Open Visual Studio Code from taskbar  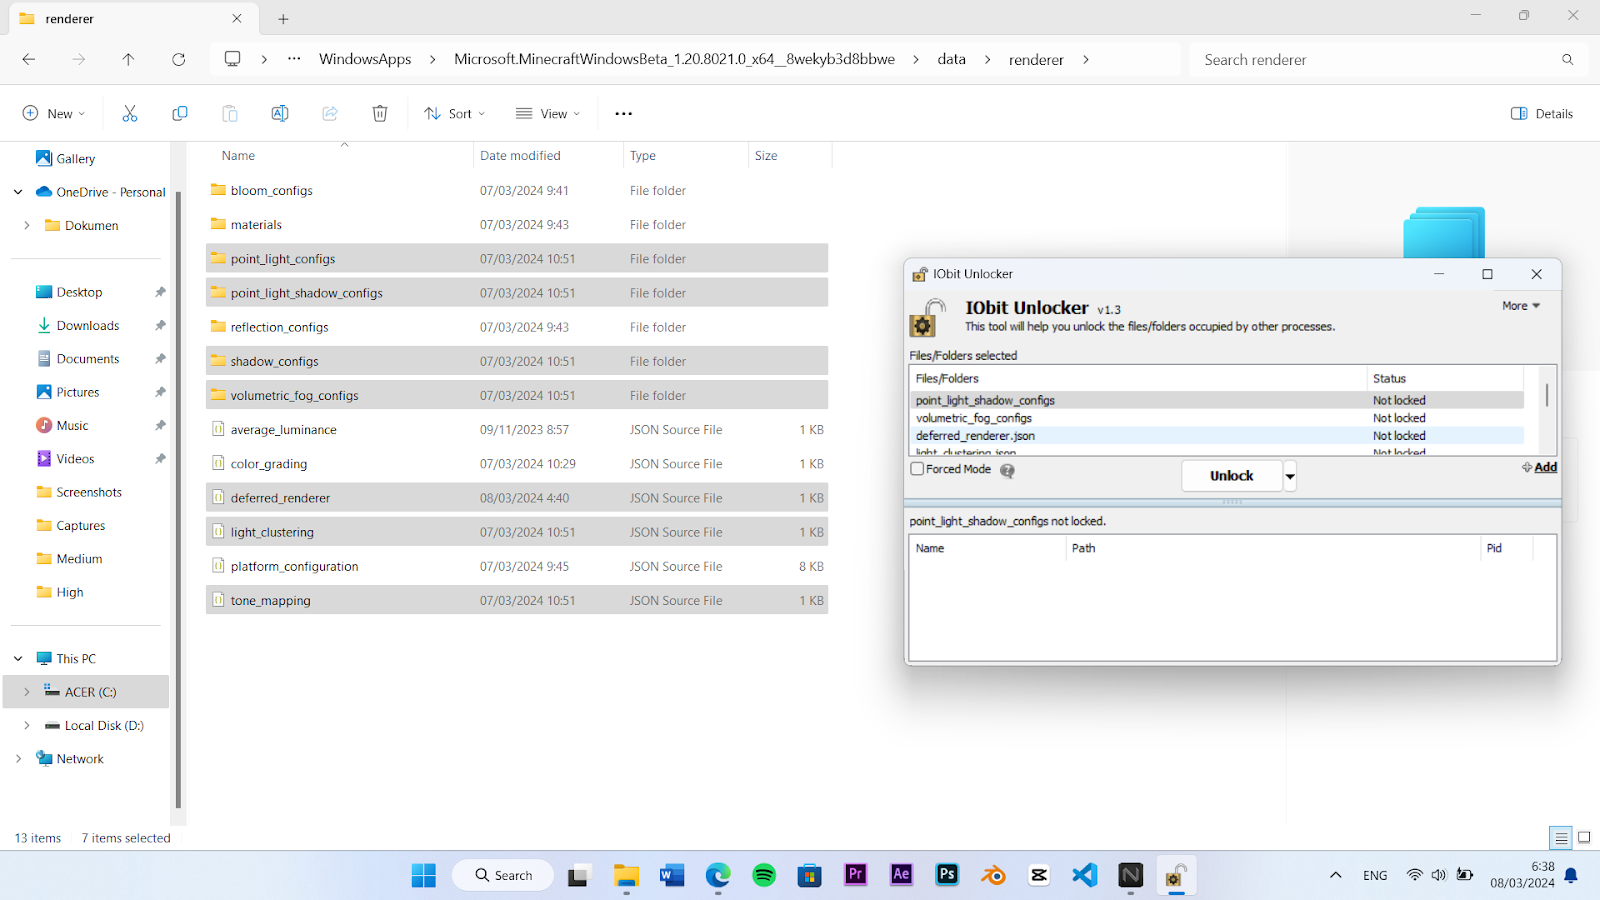[1085, 876]
